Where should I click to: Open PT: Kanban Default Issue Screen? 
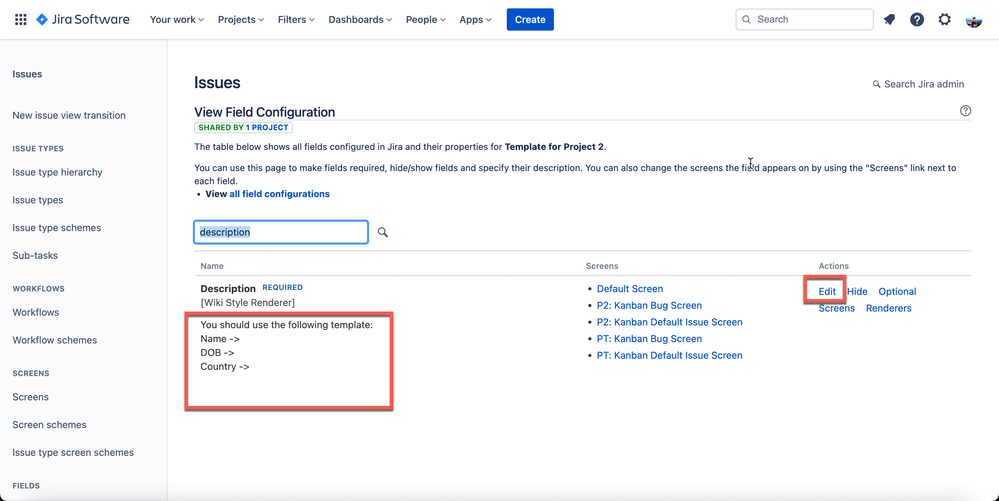pyautogui.click(x=670, y=355)
